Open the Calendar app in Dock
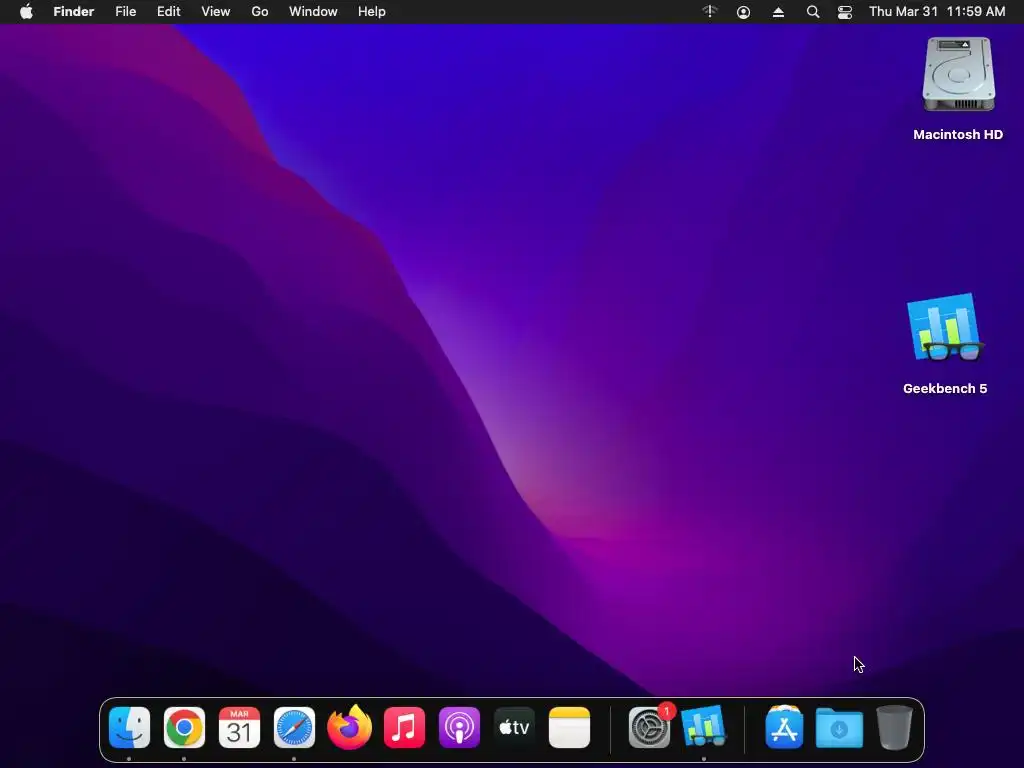Screen dimensions: 1024x768 point(239,727)
